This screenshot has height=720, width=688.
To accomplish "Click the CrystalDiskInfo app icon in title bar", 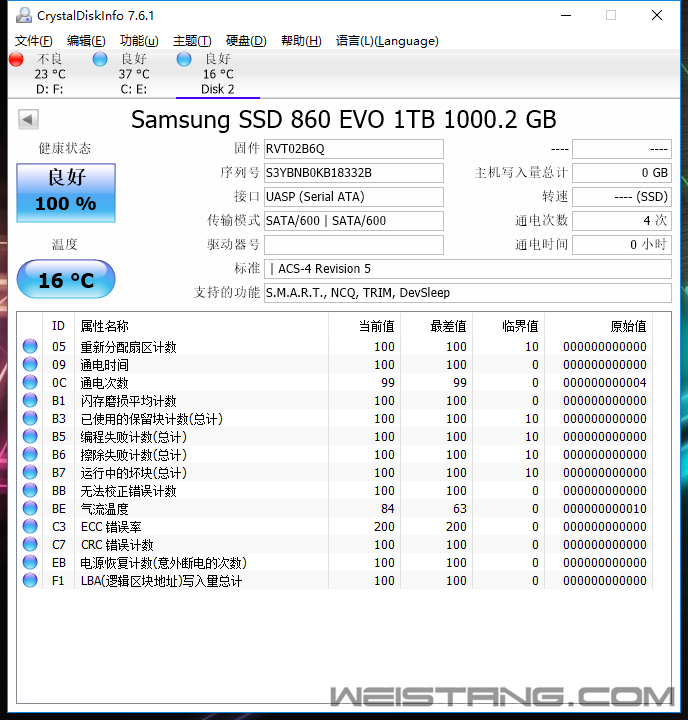I will point(23,15).
